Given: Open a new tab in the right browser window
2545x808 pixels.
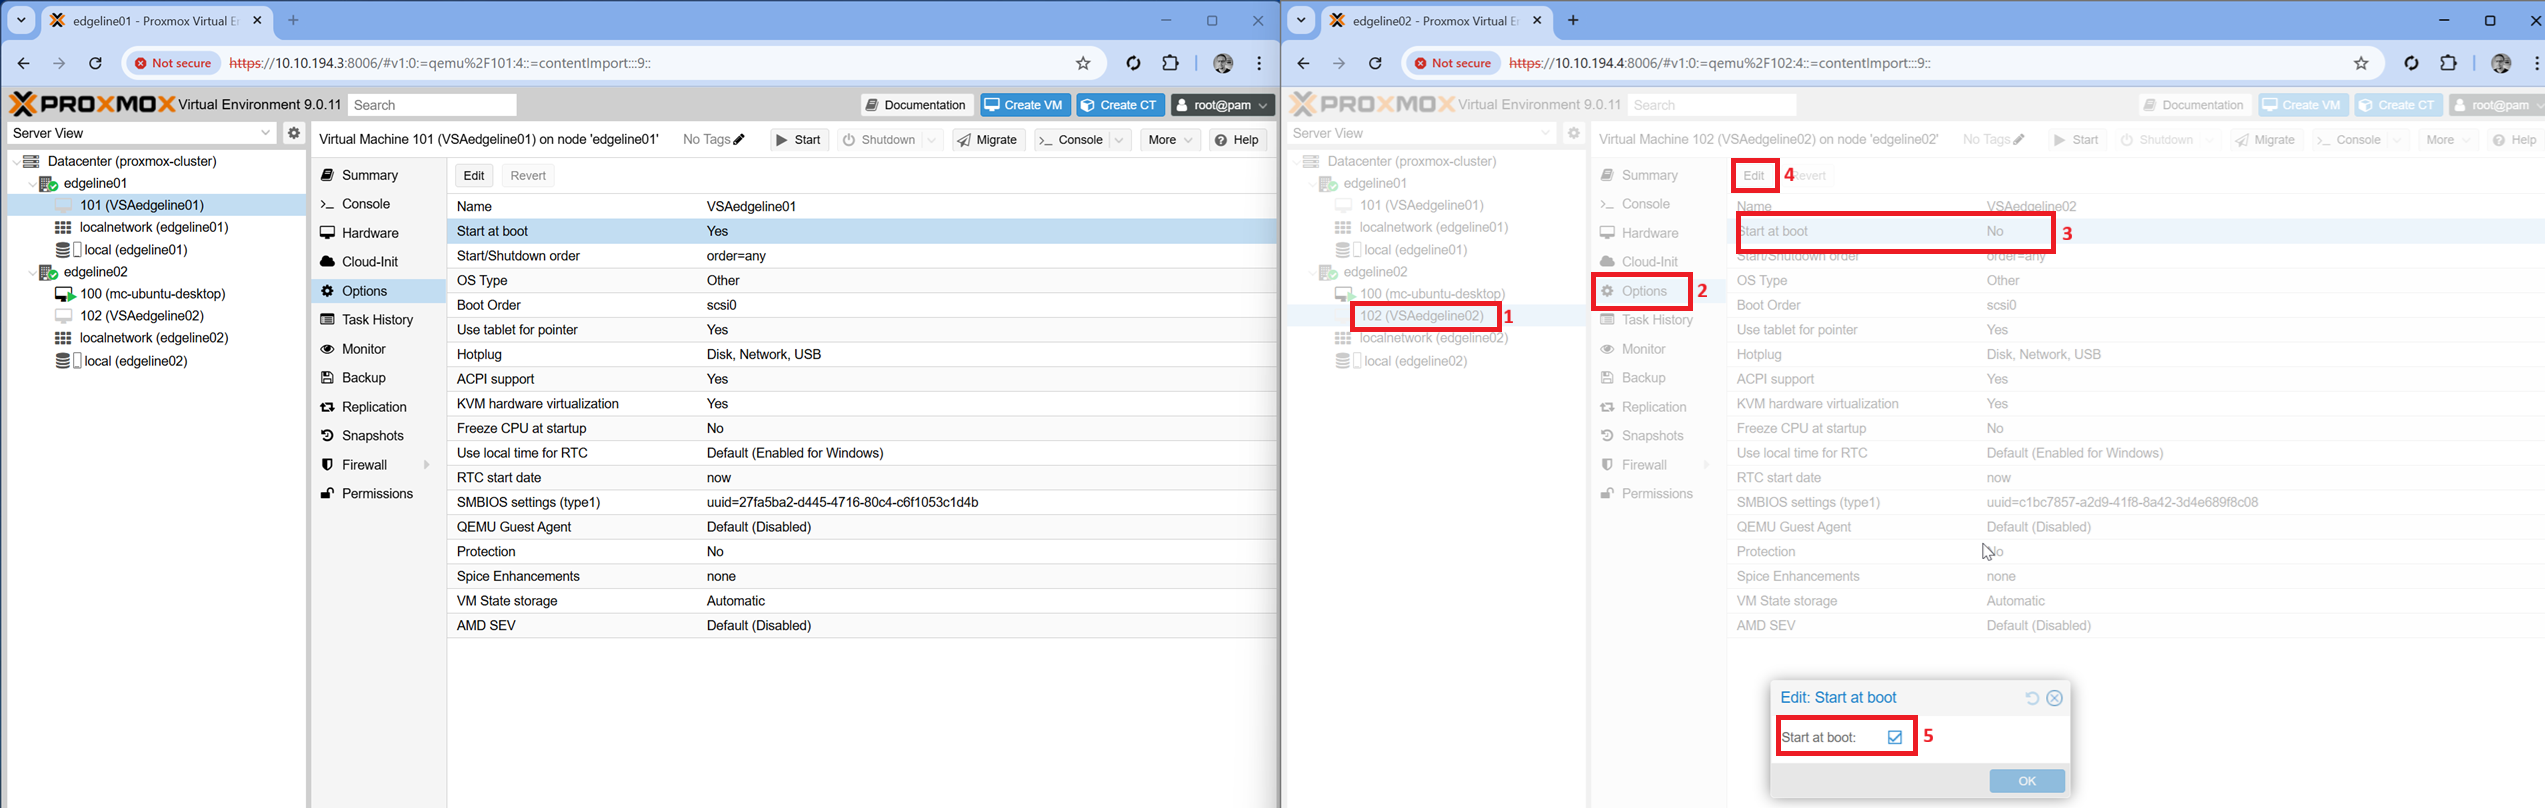Looking at the screenshot, I should point(1573,20).
